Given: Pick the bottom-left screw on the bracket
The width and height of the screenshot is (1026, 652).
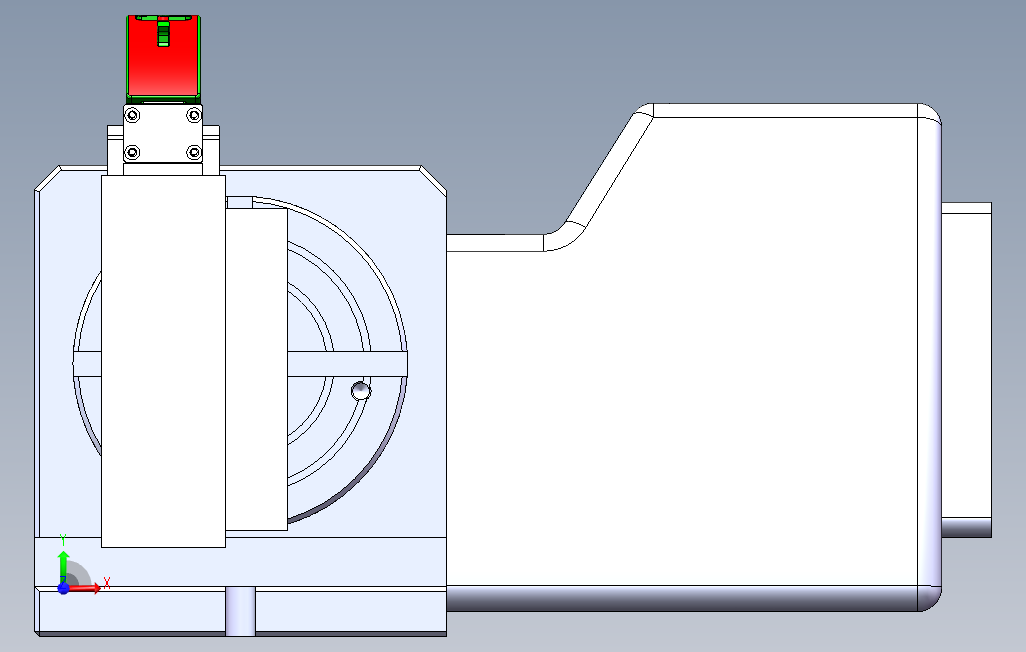Looking at the screenshot, I should [132, 153].
